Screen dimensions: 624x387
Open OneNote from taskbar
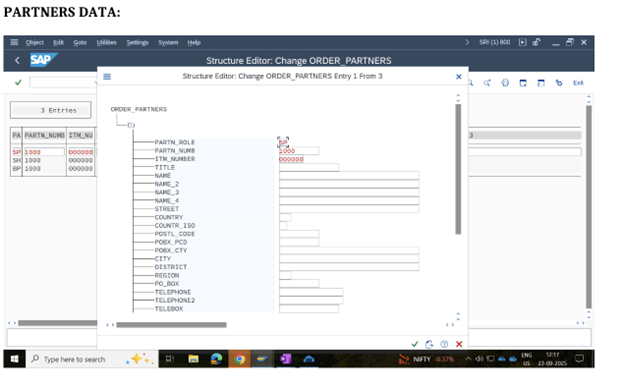[x=285, y=359]
